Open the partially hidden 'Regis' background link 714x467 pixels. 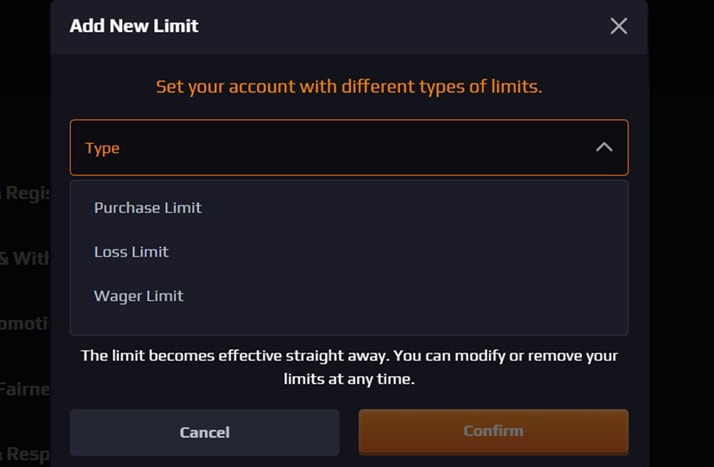pos(25,193)
